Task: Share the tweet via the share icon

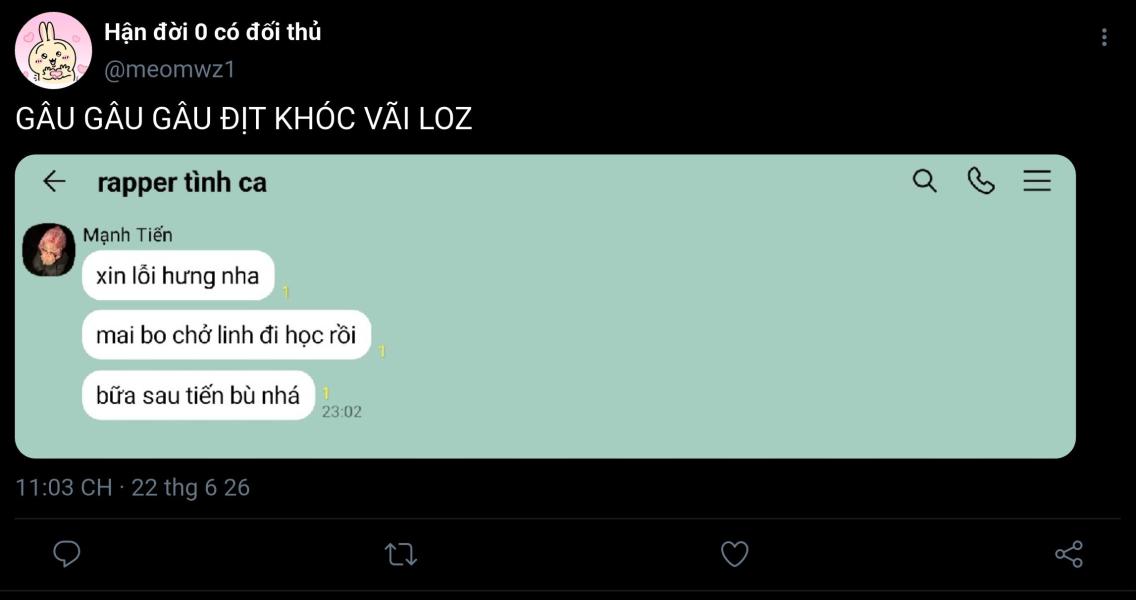Action: pos(1069,554)
